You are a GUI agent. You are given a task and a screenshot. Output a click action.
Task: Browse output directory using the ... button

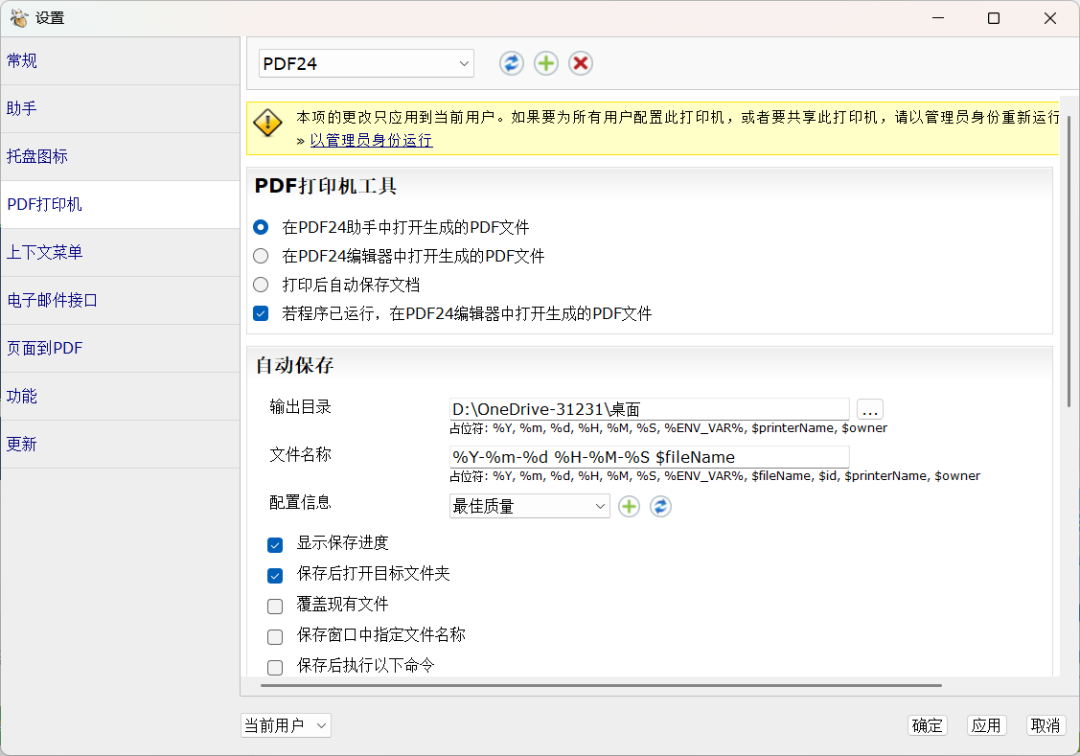coord(869,409)
